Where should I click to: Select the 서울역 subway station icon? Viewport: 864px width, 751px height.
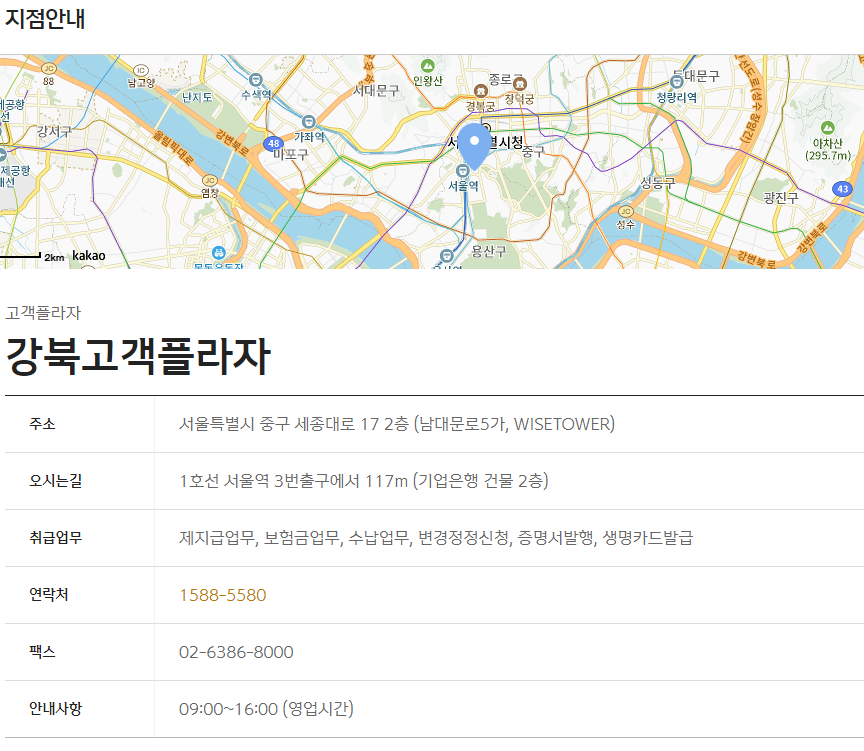coord(463,170)
